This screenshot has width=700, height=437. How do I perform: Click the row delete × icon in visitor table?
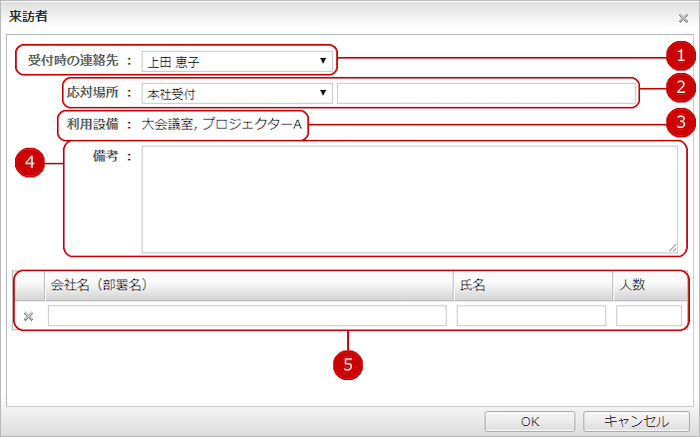point(28,317)
